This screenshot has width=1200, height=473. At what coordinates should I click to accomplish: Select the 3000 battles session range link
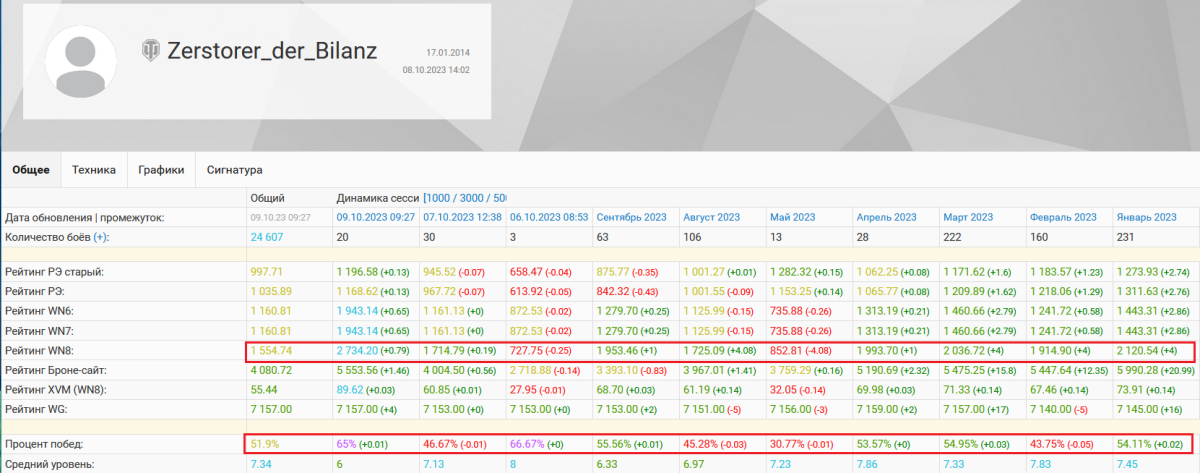[x=477, y=198]
